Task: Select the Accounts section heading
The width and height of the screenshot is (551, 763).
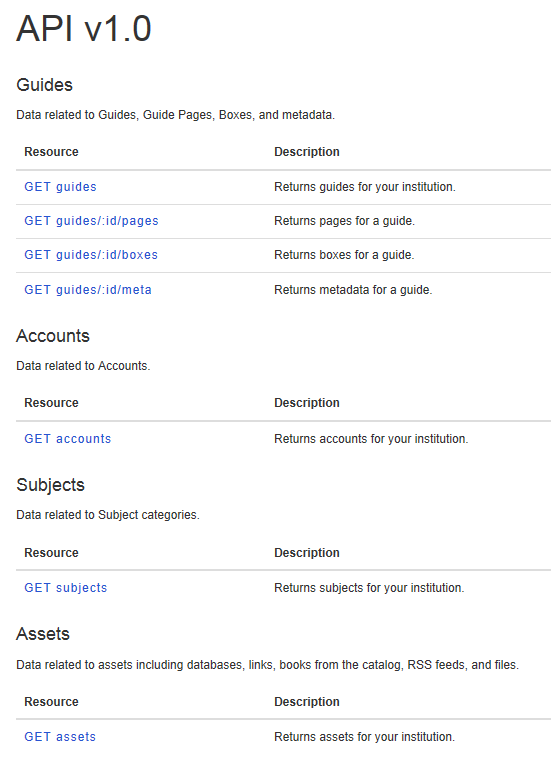Action: tap(53, 336)
